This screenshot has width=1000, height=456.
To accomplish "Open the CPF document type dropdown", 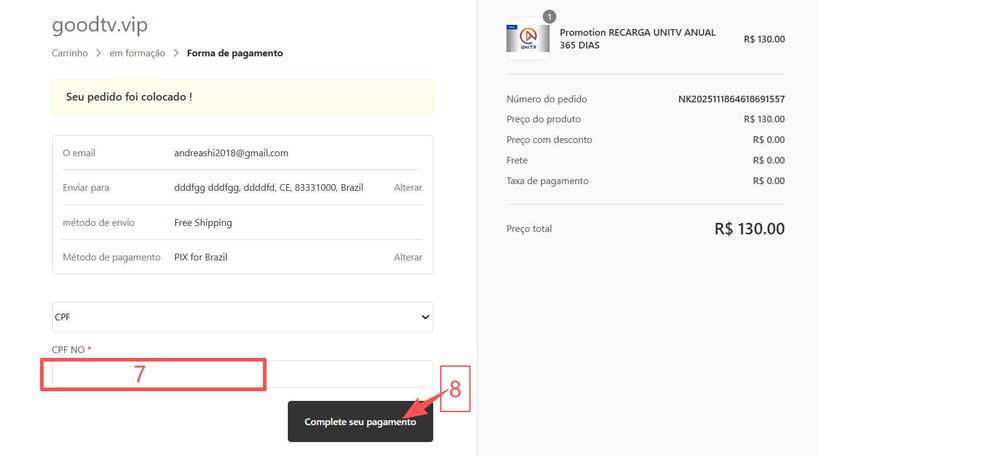I will [242, 317].
